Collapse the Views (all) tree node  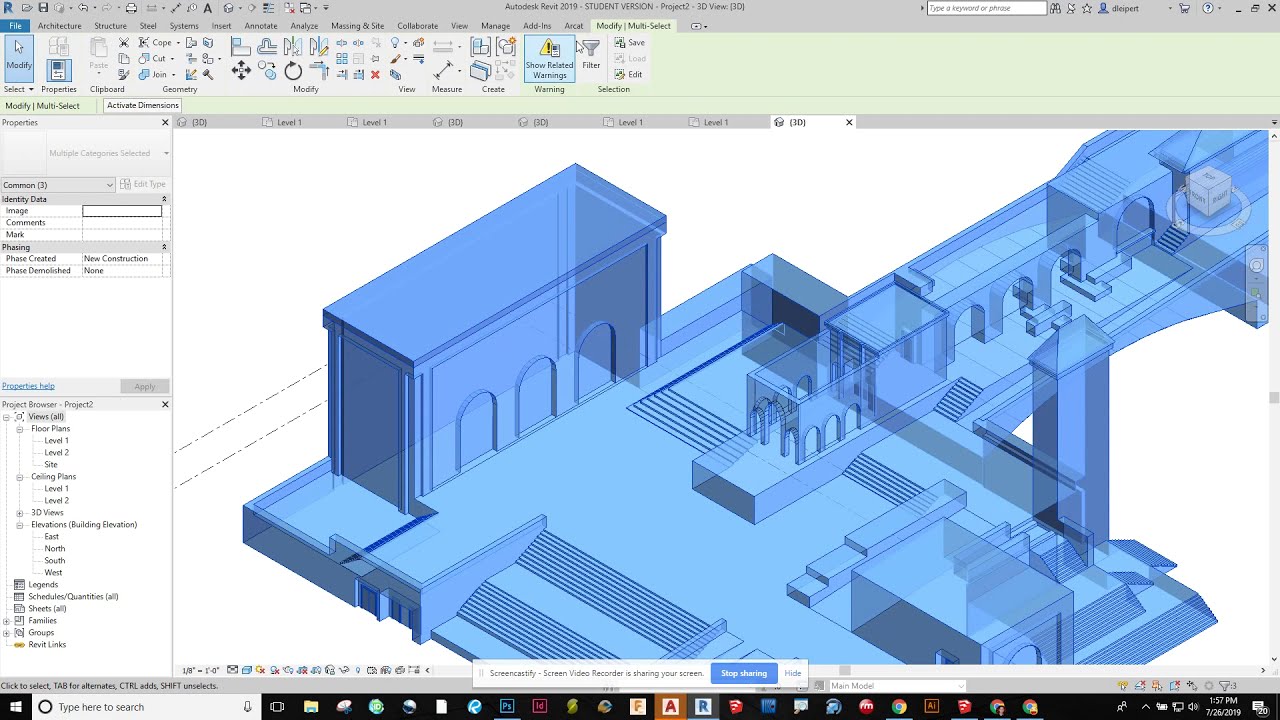pyautogui.click(x=6, y=417)
